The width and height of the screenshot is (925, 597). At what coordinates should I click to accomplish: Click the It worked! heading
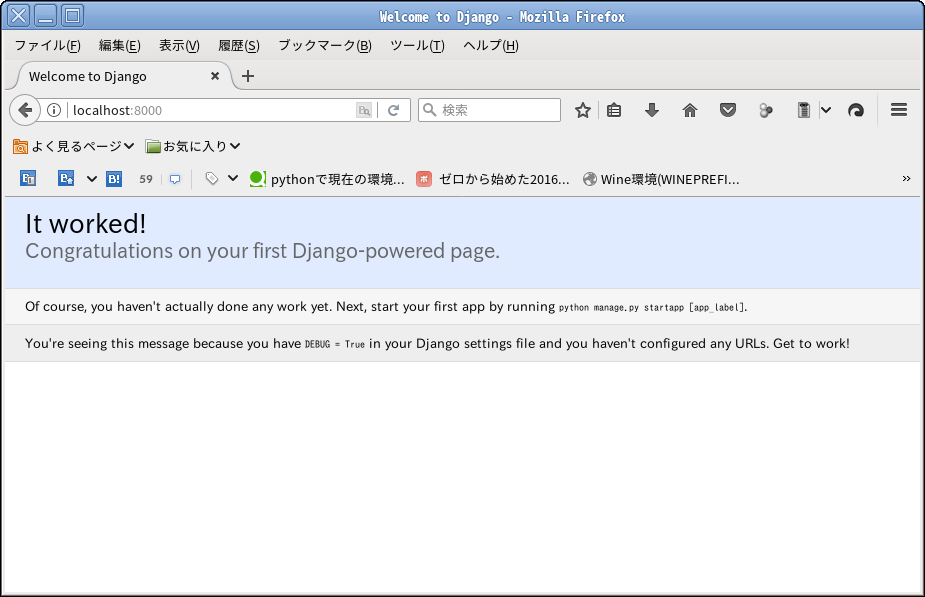86,224
